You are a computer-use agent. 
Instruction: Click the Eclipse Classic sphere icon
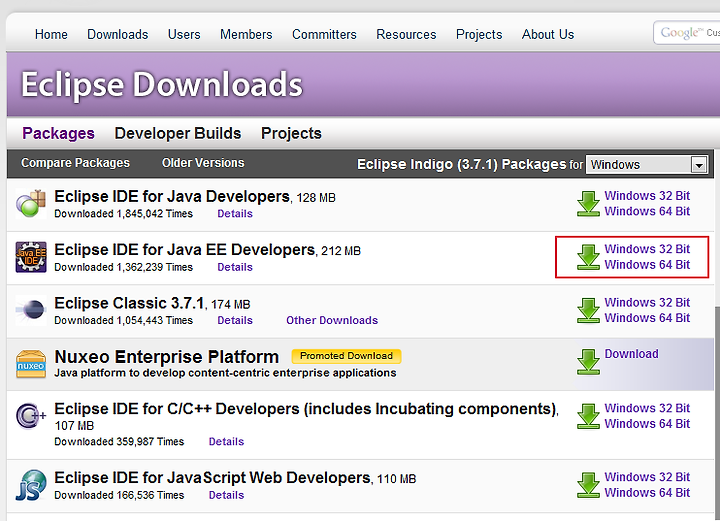31,310
